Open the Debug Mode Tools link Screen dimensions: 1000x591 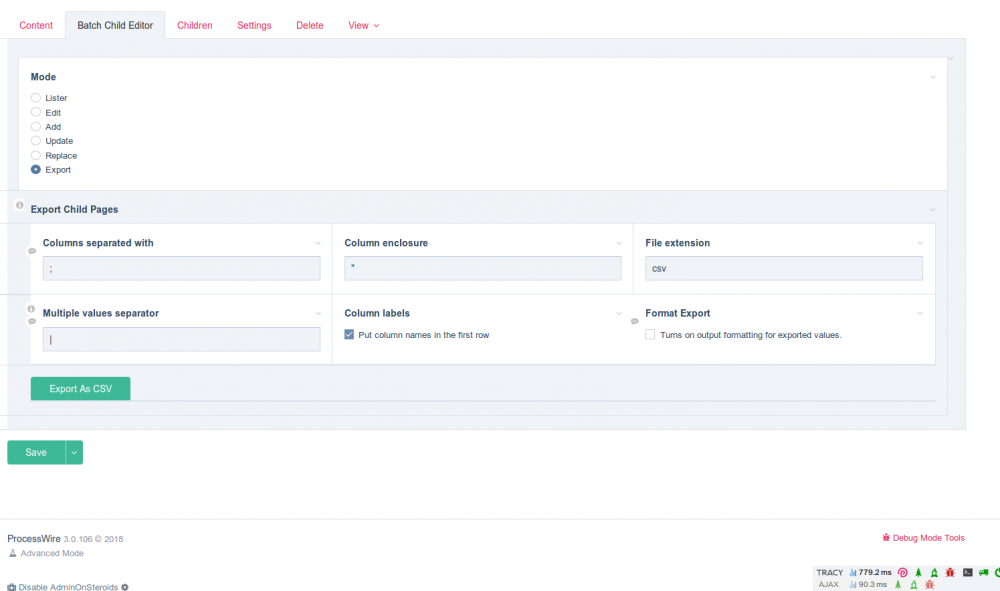(x=928, y=538)
